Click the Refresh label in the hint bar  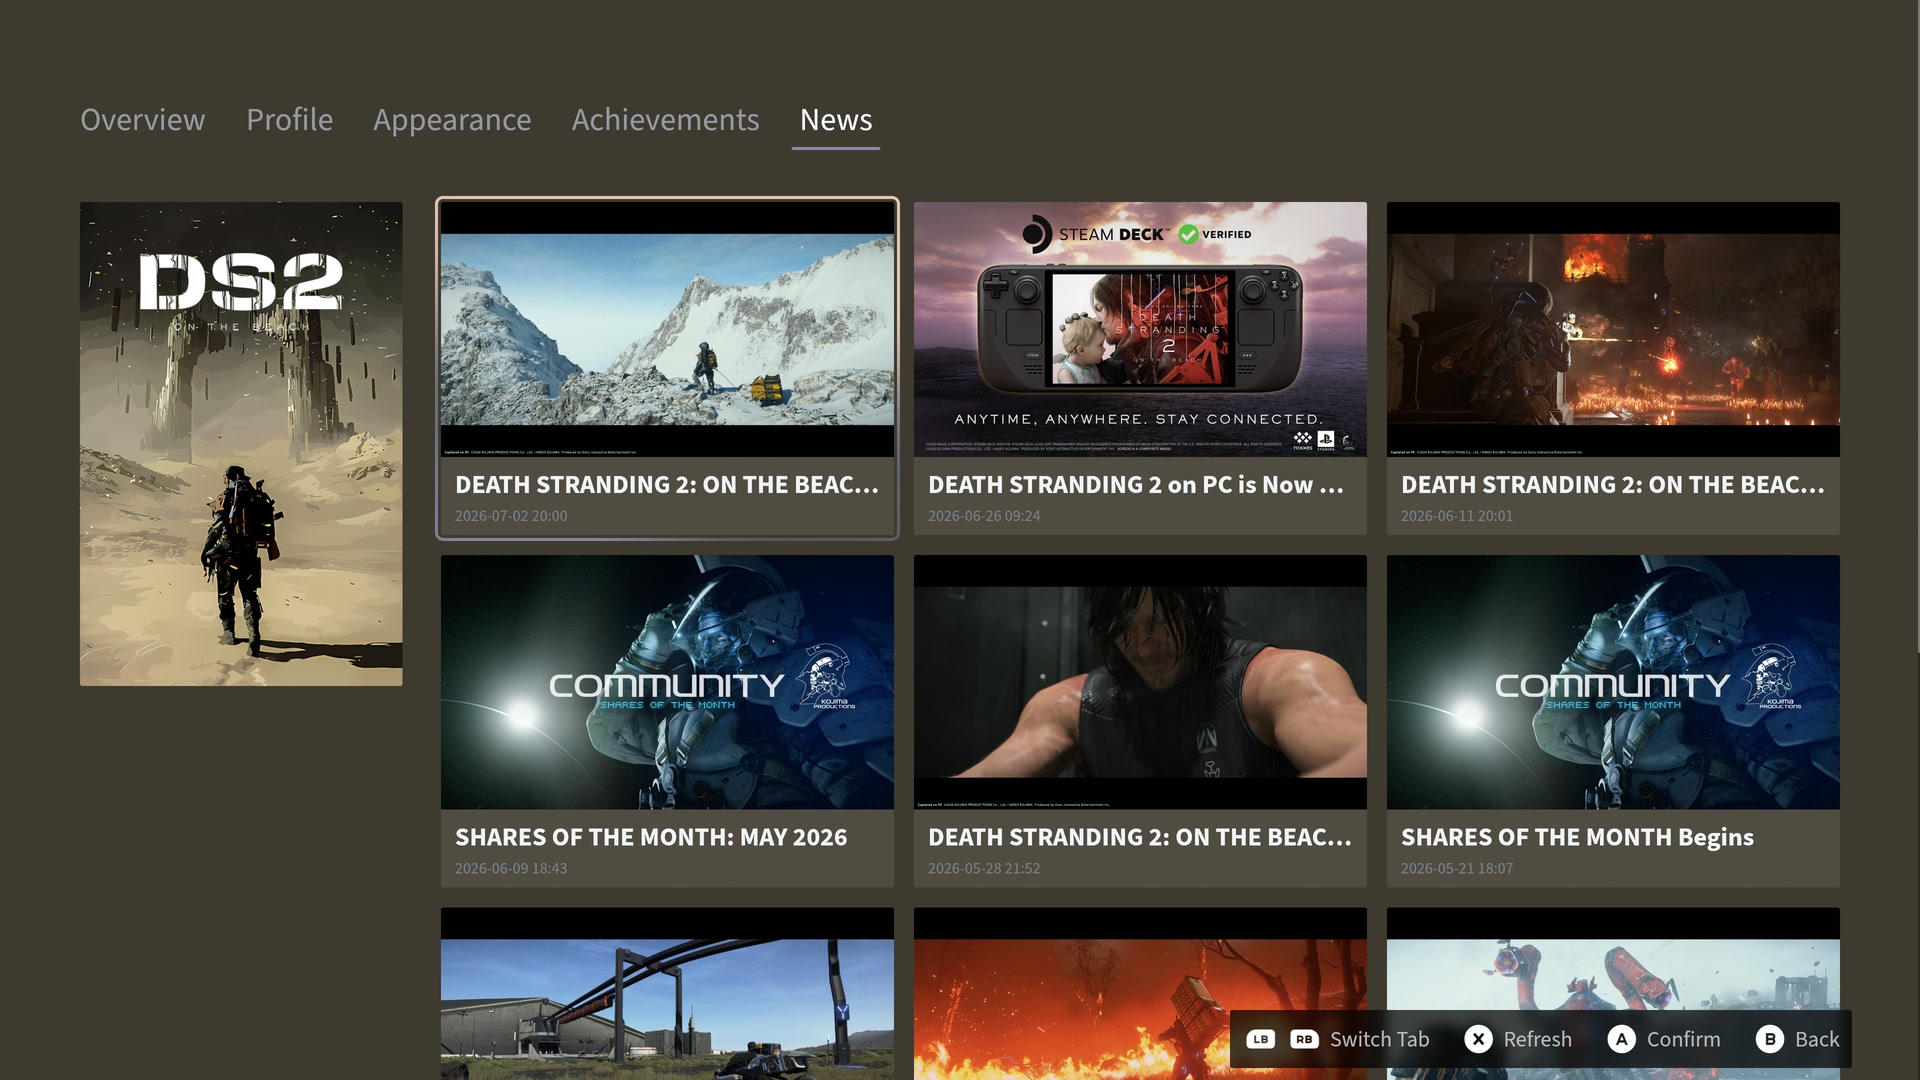[1537, 1039]
